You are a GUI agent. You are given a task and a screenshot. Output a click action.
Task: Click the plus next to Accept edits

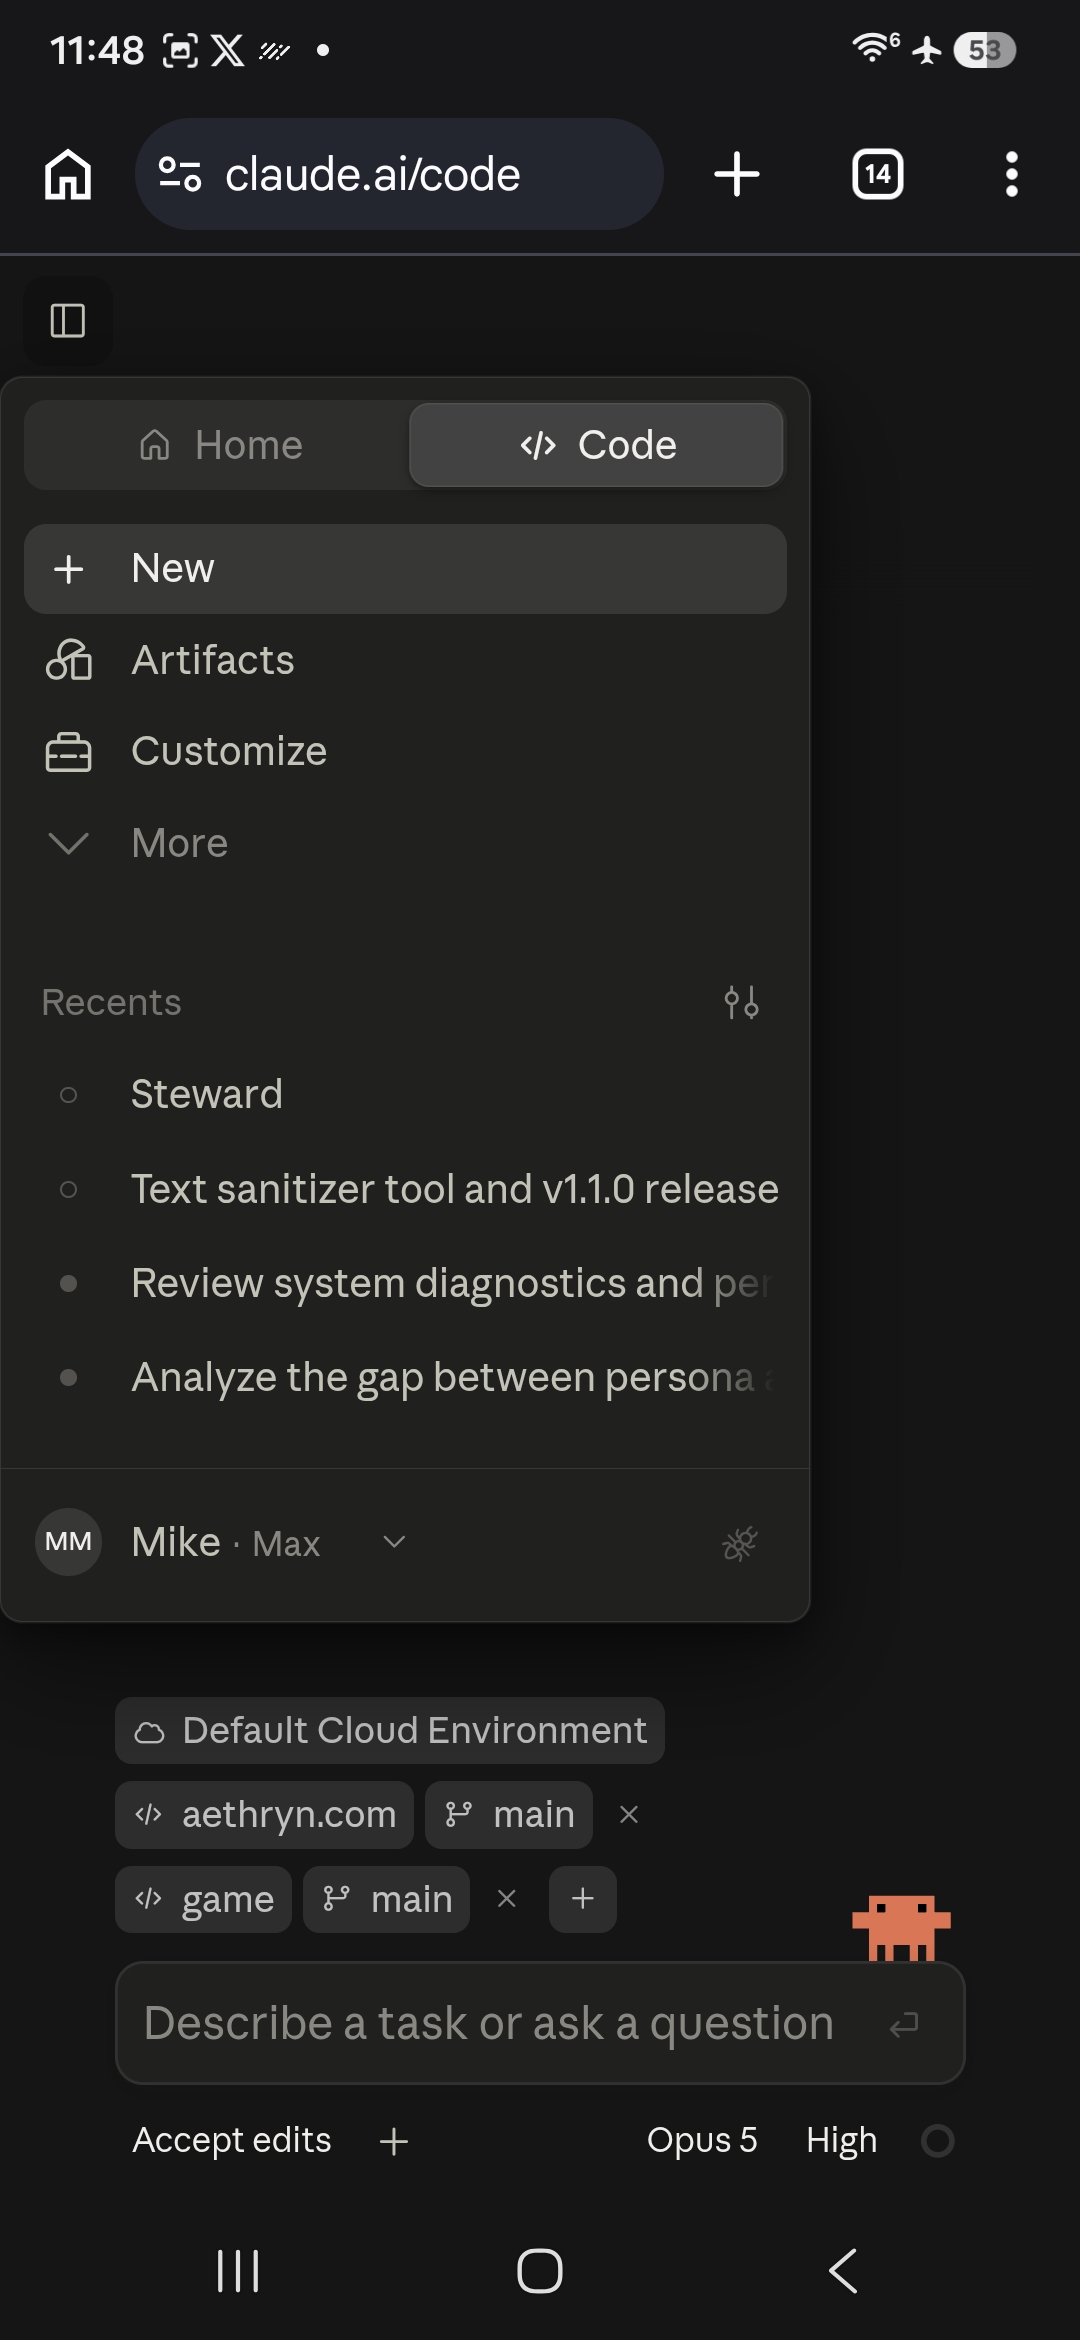point(394,2141)
